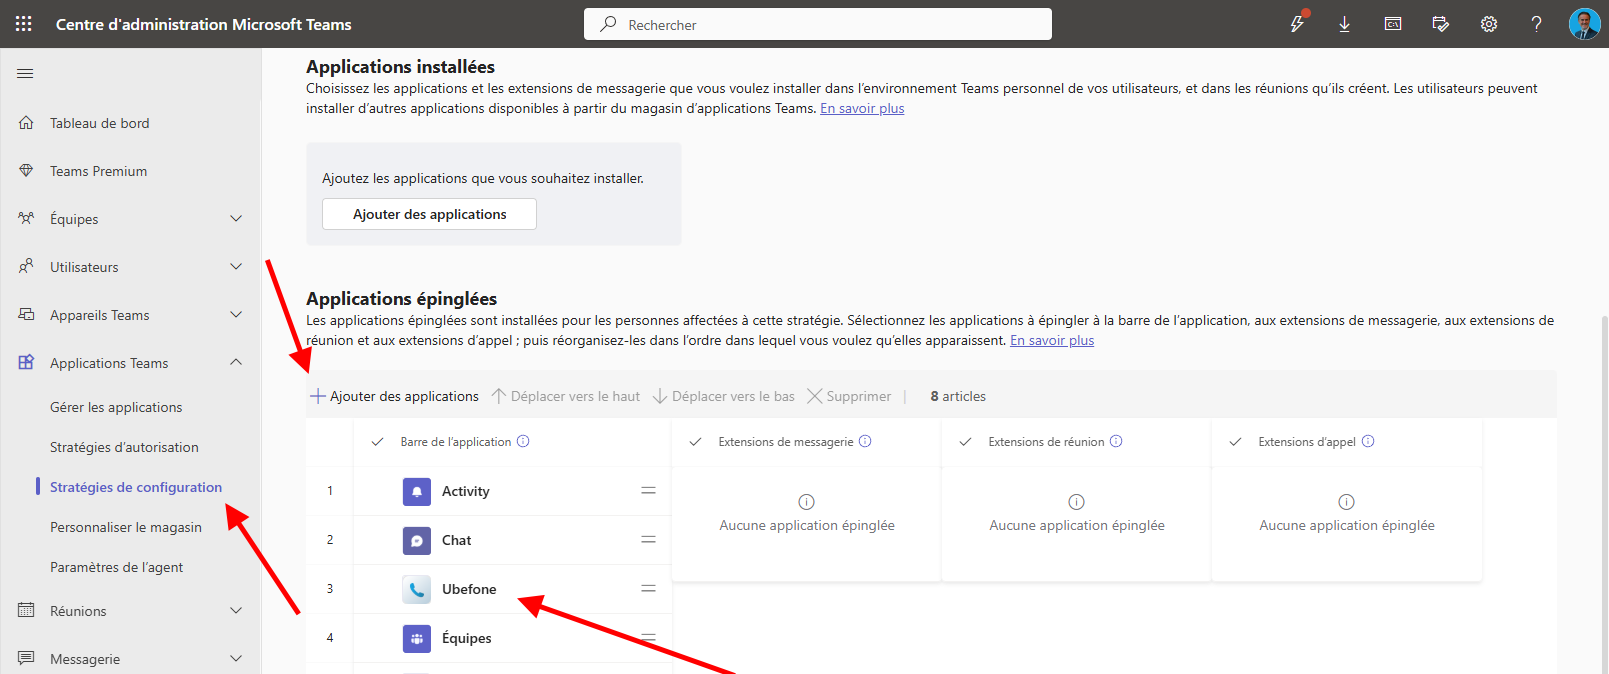Toggle the Barre de l'application column checkmark
This screenshot has height=674, width=1609.
pos(377,442)
